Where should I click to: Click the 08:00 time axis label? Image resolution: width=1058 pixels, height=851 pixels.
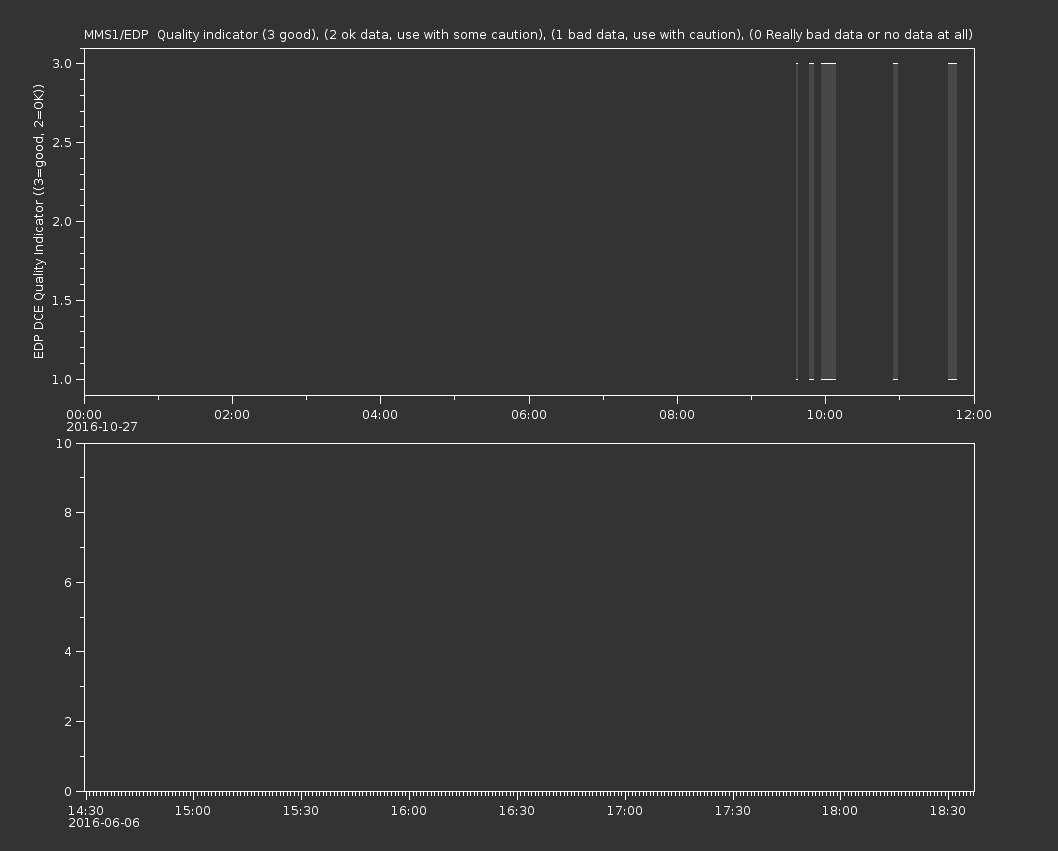[677, 414]
